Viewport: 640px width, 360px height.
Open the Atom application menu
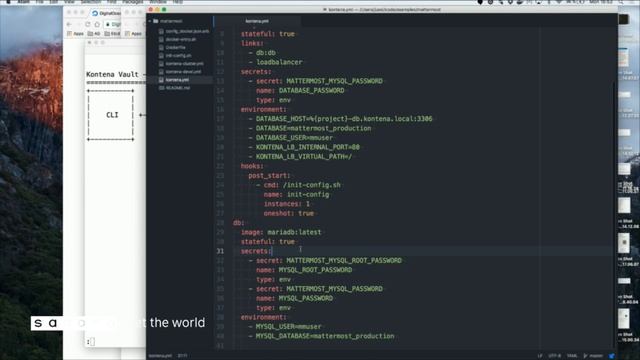(x=23, y=2)
